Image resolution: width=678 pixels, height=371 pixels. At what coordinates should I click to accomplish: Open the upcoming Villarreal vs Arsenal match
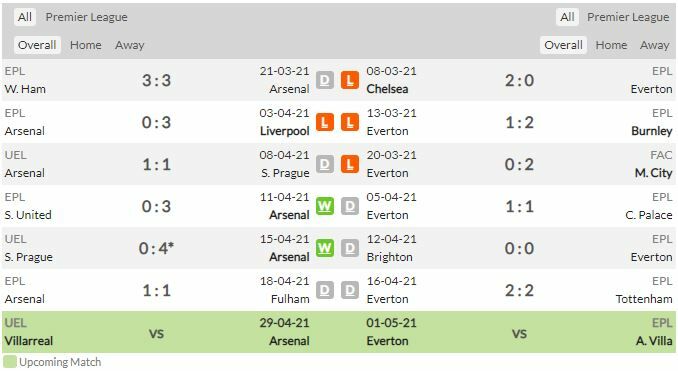click(x=157, y=332)
